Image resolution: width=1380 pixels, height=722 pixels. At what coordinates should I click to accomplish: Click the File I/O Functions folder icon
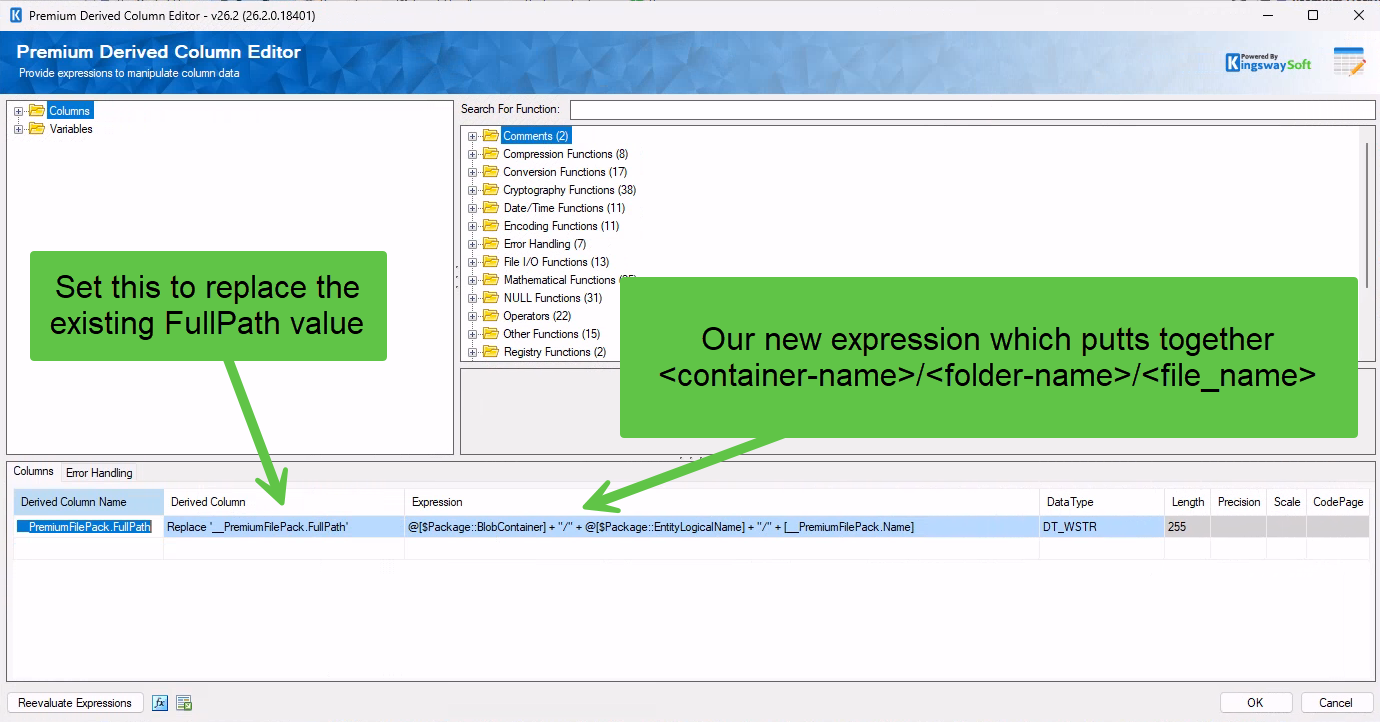(x=490, y=262)
